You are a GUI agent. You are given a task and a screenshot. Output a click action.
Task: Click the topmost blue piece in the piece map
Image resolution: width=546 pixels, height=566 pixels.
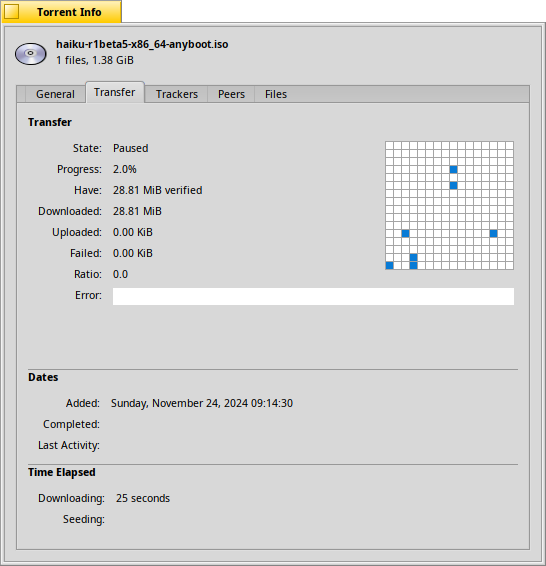[454, 169]
